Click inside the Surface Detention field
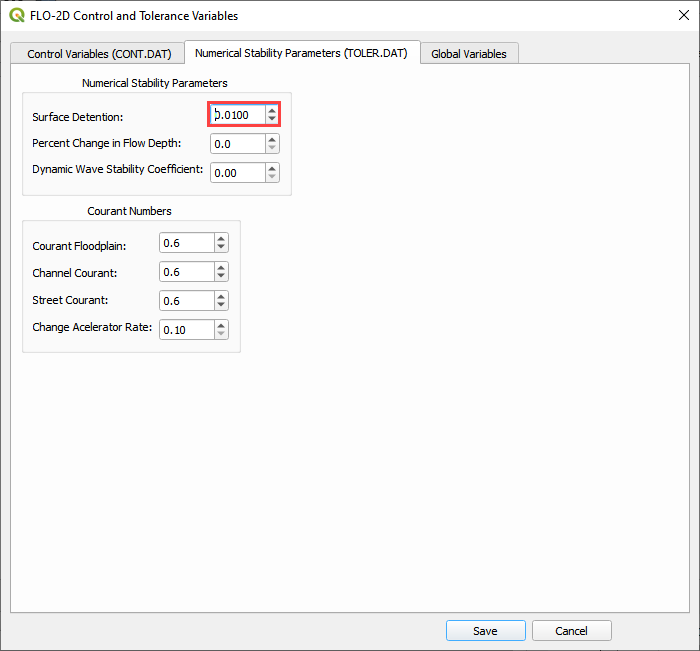Image resolution: width=700 pixels, height=651 pixels. click(x=238, y=115)
